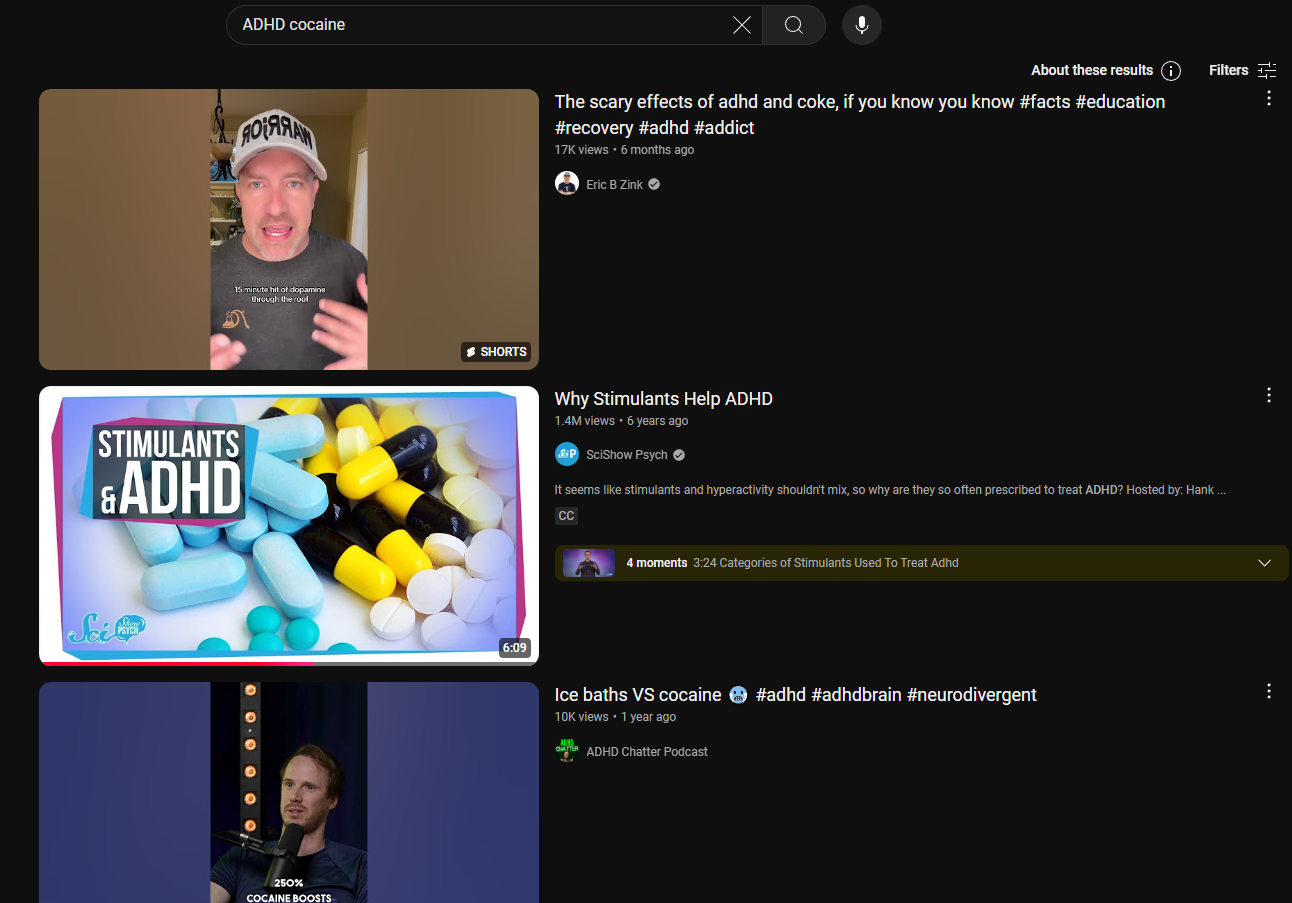Open the Filters icon
The image size is (1292, 903).
(1267, 70)
